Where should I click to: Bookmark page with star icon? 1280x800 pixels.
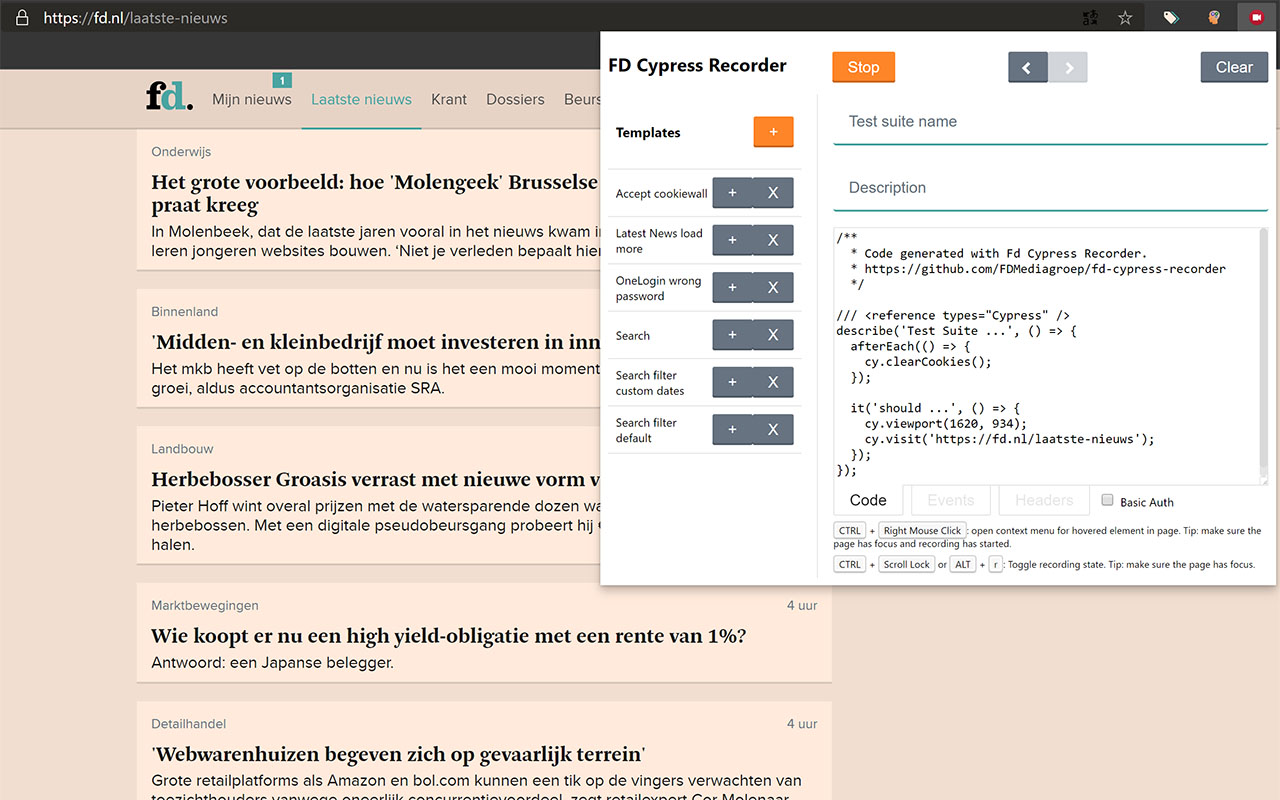pyautogui.click(x=1125, y=17)
